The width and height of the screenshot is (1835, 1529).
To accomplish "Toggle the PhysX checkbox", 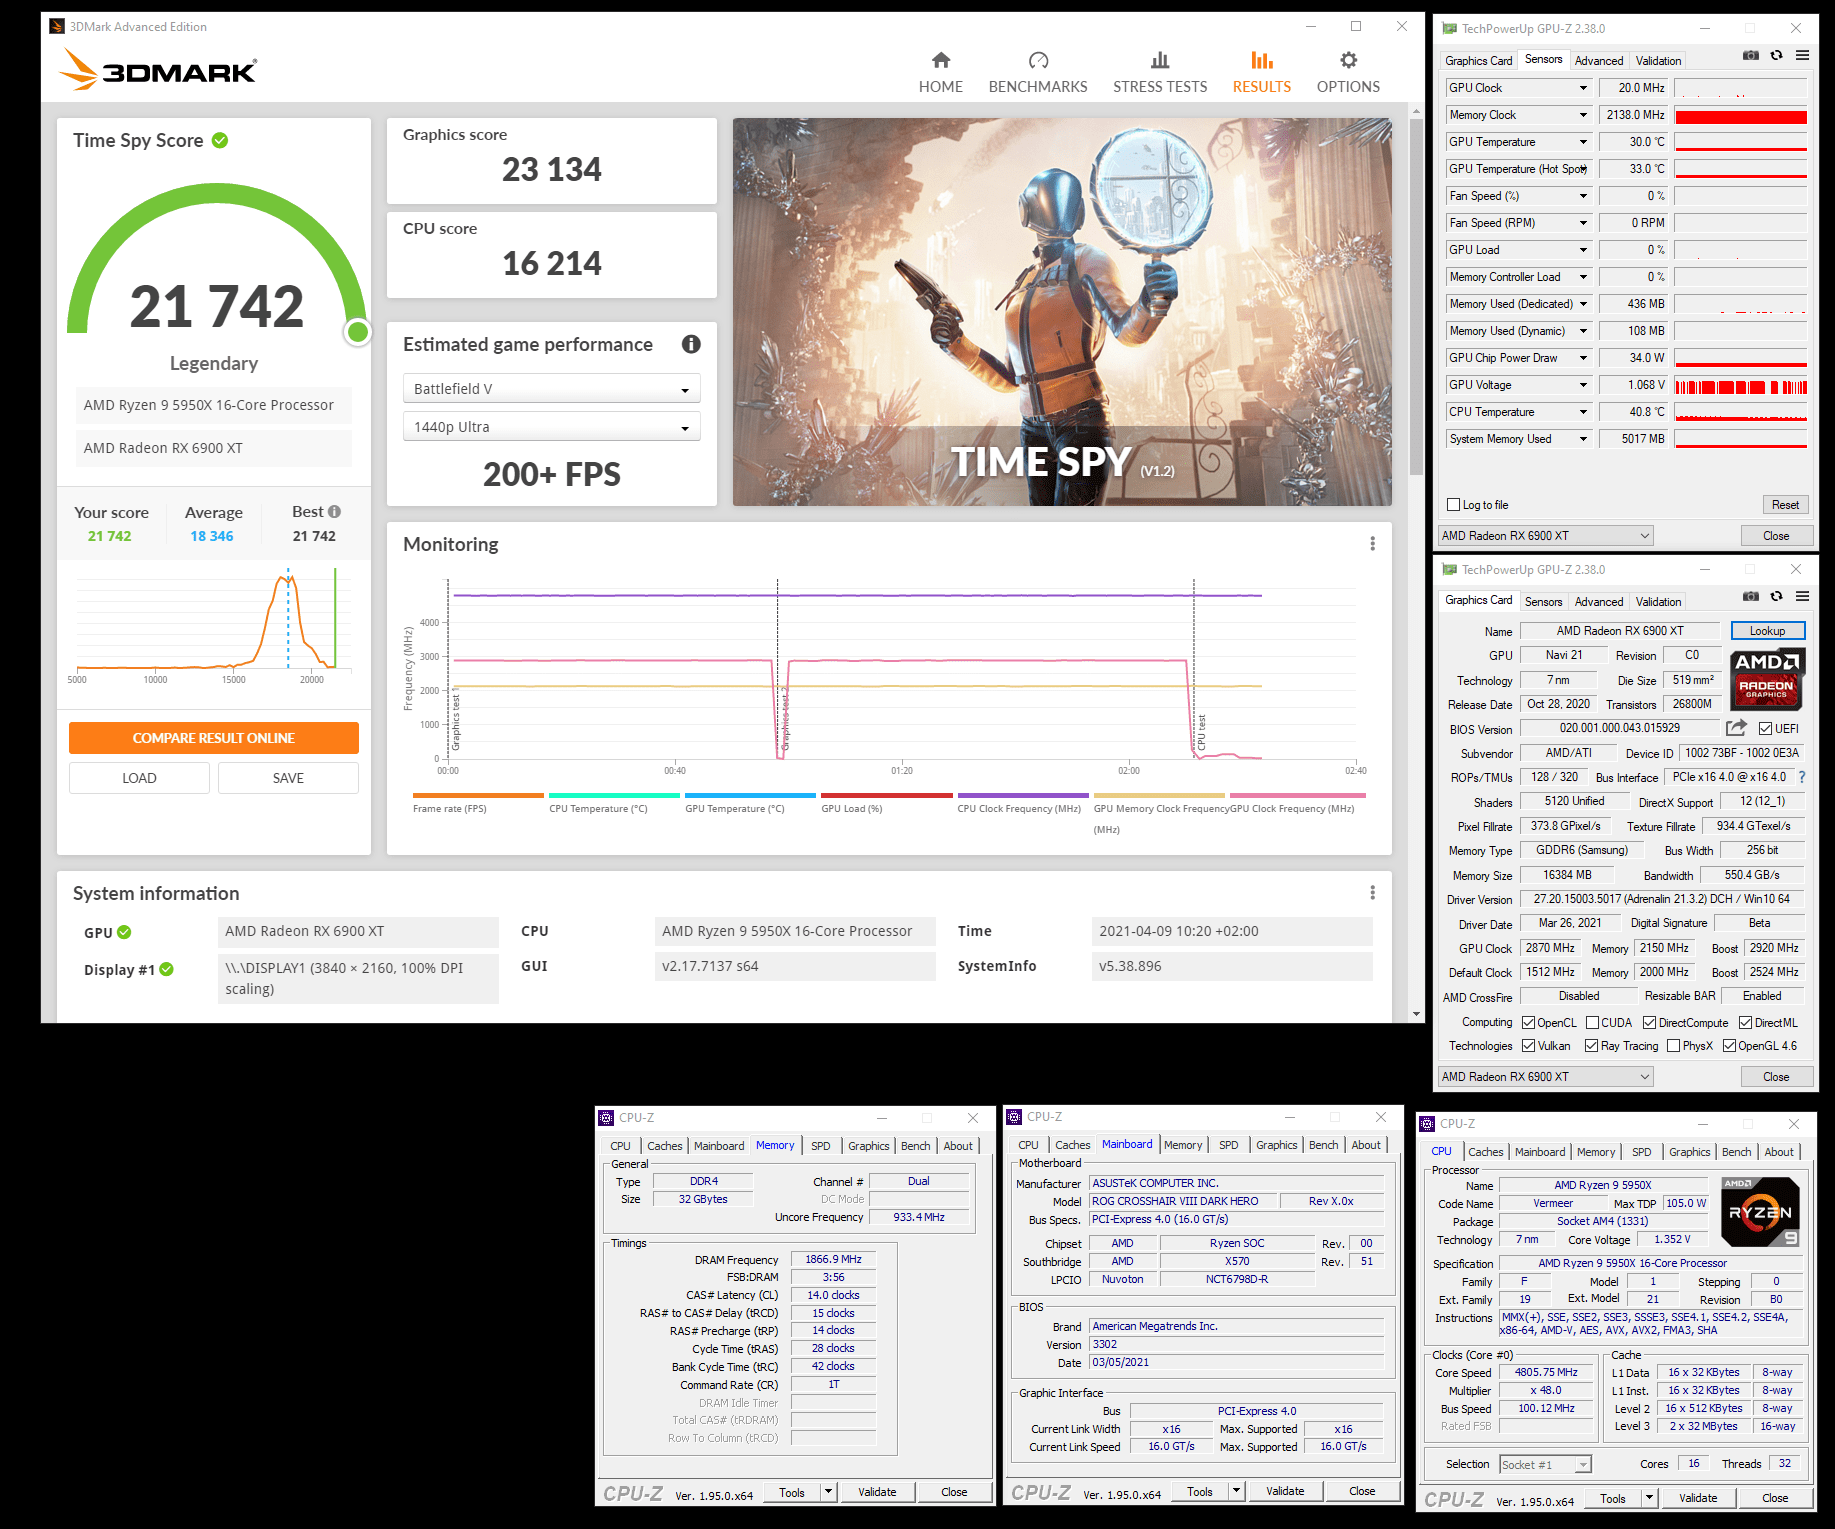I will click(x=1673, y=1046).
